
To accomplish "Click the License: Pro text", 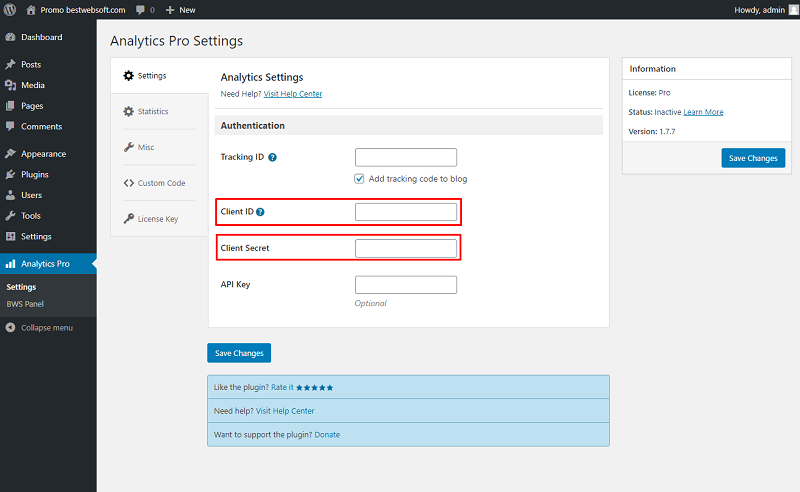I will point(649,92).
